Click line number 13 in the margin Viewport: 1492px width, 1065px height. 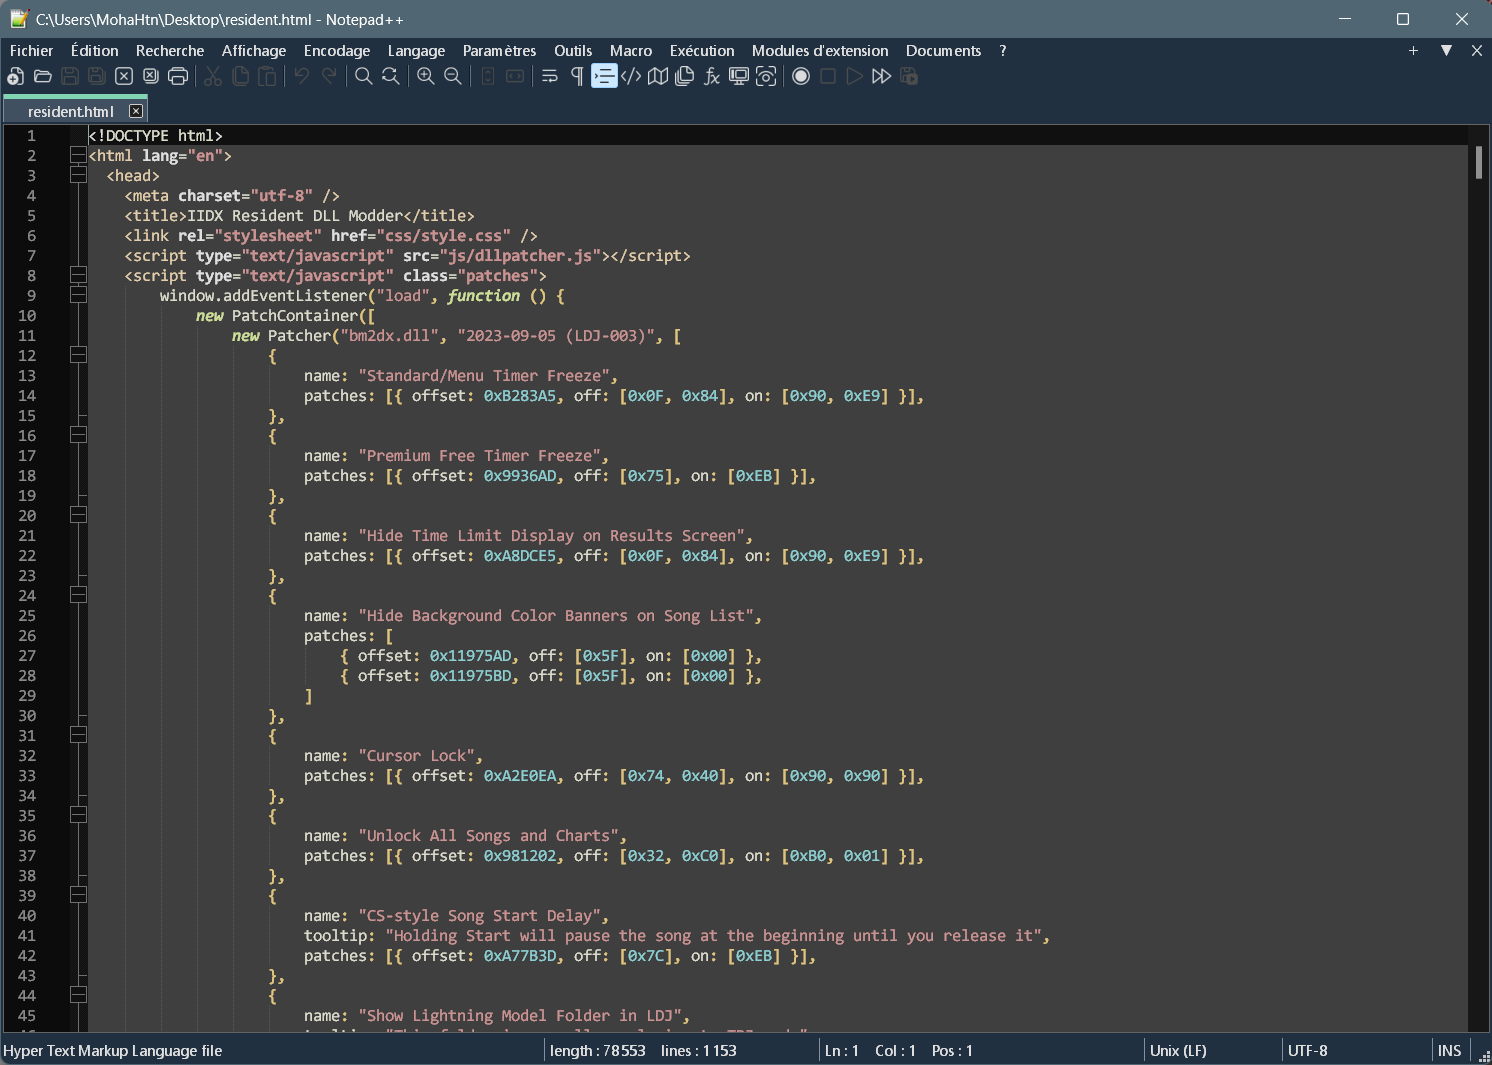click(x=27, y=376)
